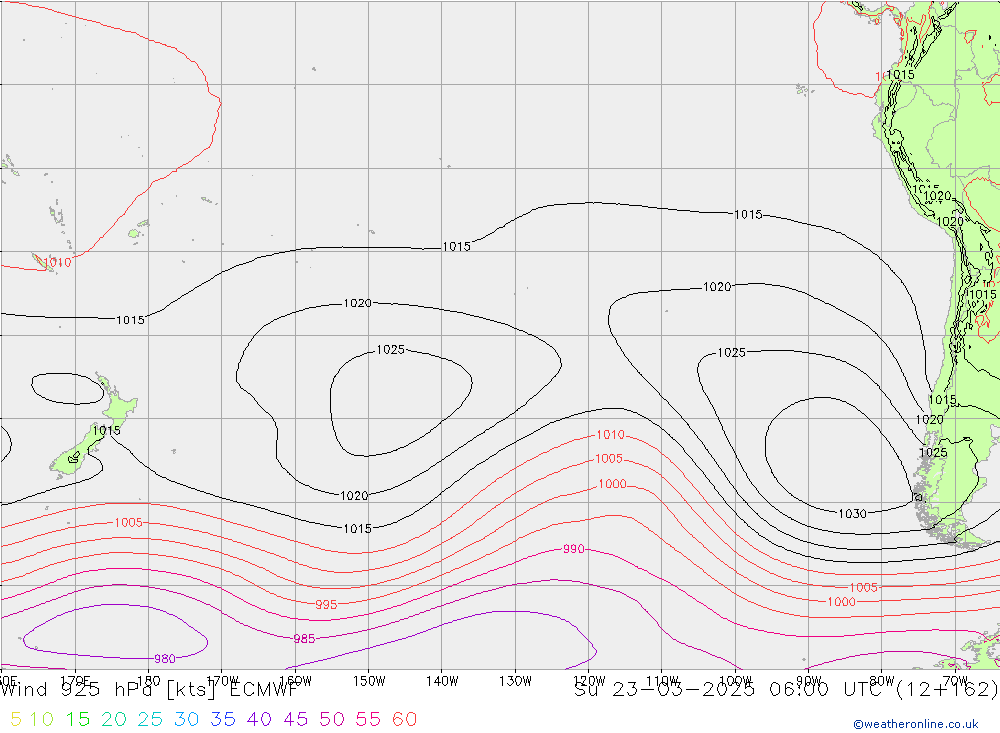Click the 980 isobar label
The height and width of the screenshot is (733, 1000).
pyautogui.click(x=165, y=658)
